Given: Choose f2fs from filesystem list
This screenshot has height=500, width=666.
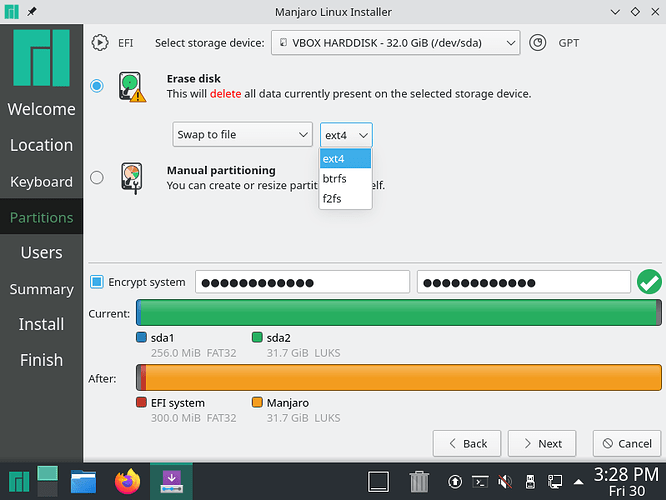Looking at the screenshot, I should [345, 198].
